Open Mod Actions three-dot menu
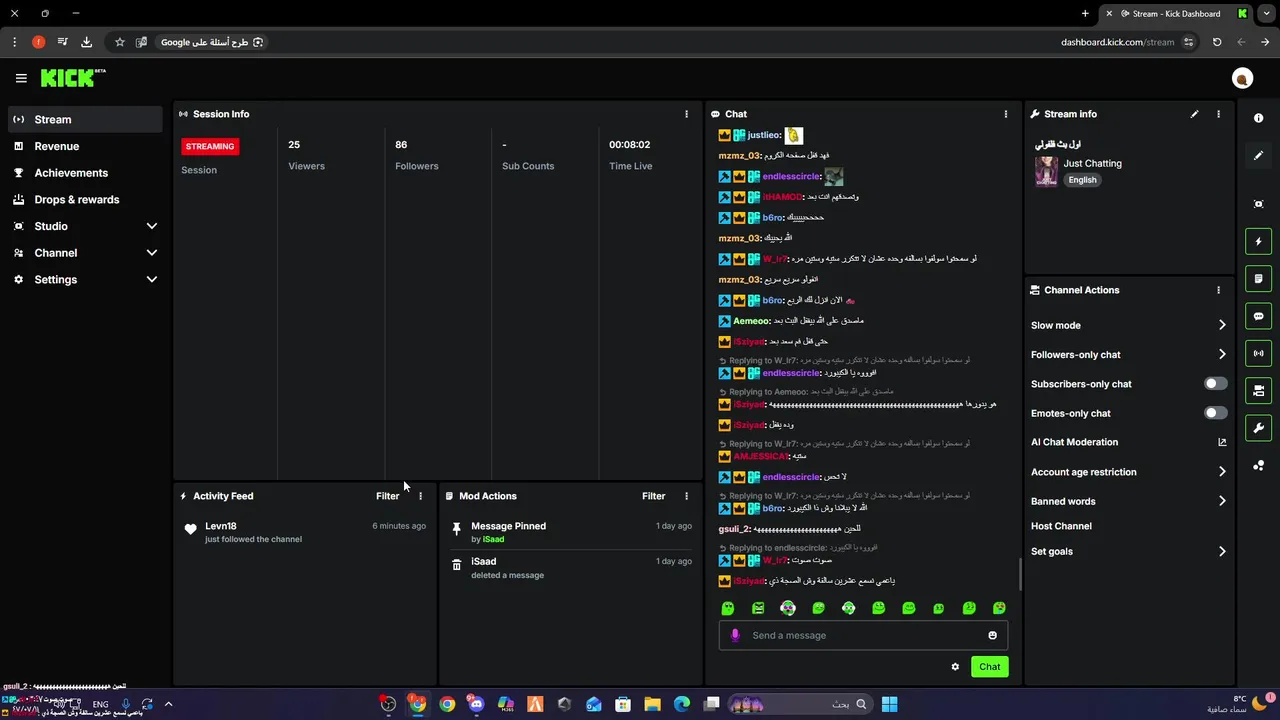This screenshot has width=1280, height=720. tap(686, 496)
